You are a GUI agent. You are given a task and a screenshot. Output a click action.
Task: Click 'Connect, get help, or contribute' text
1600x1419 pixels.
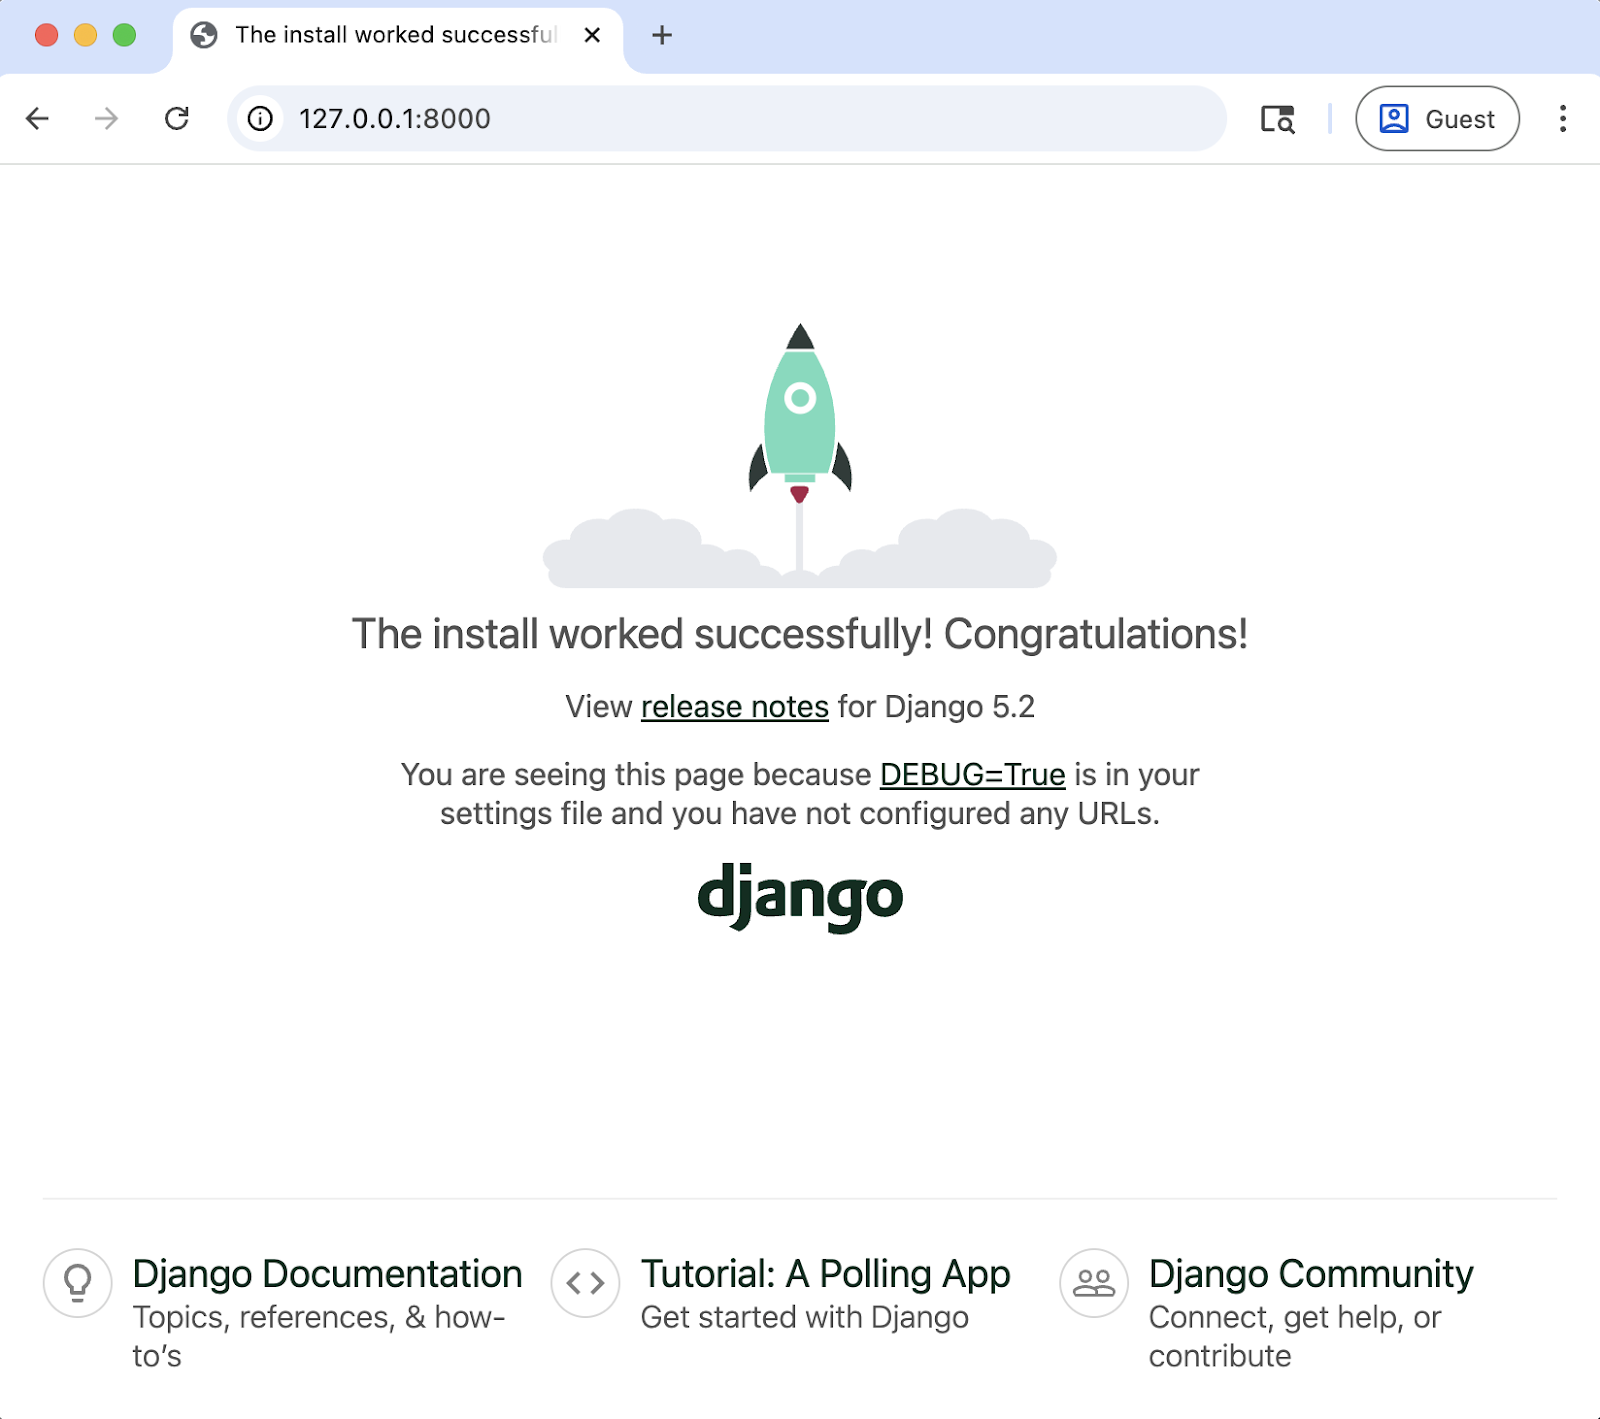click(1295, 1337)
